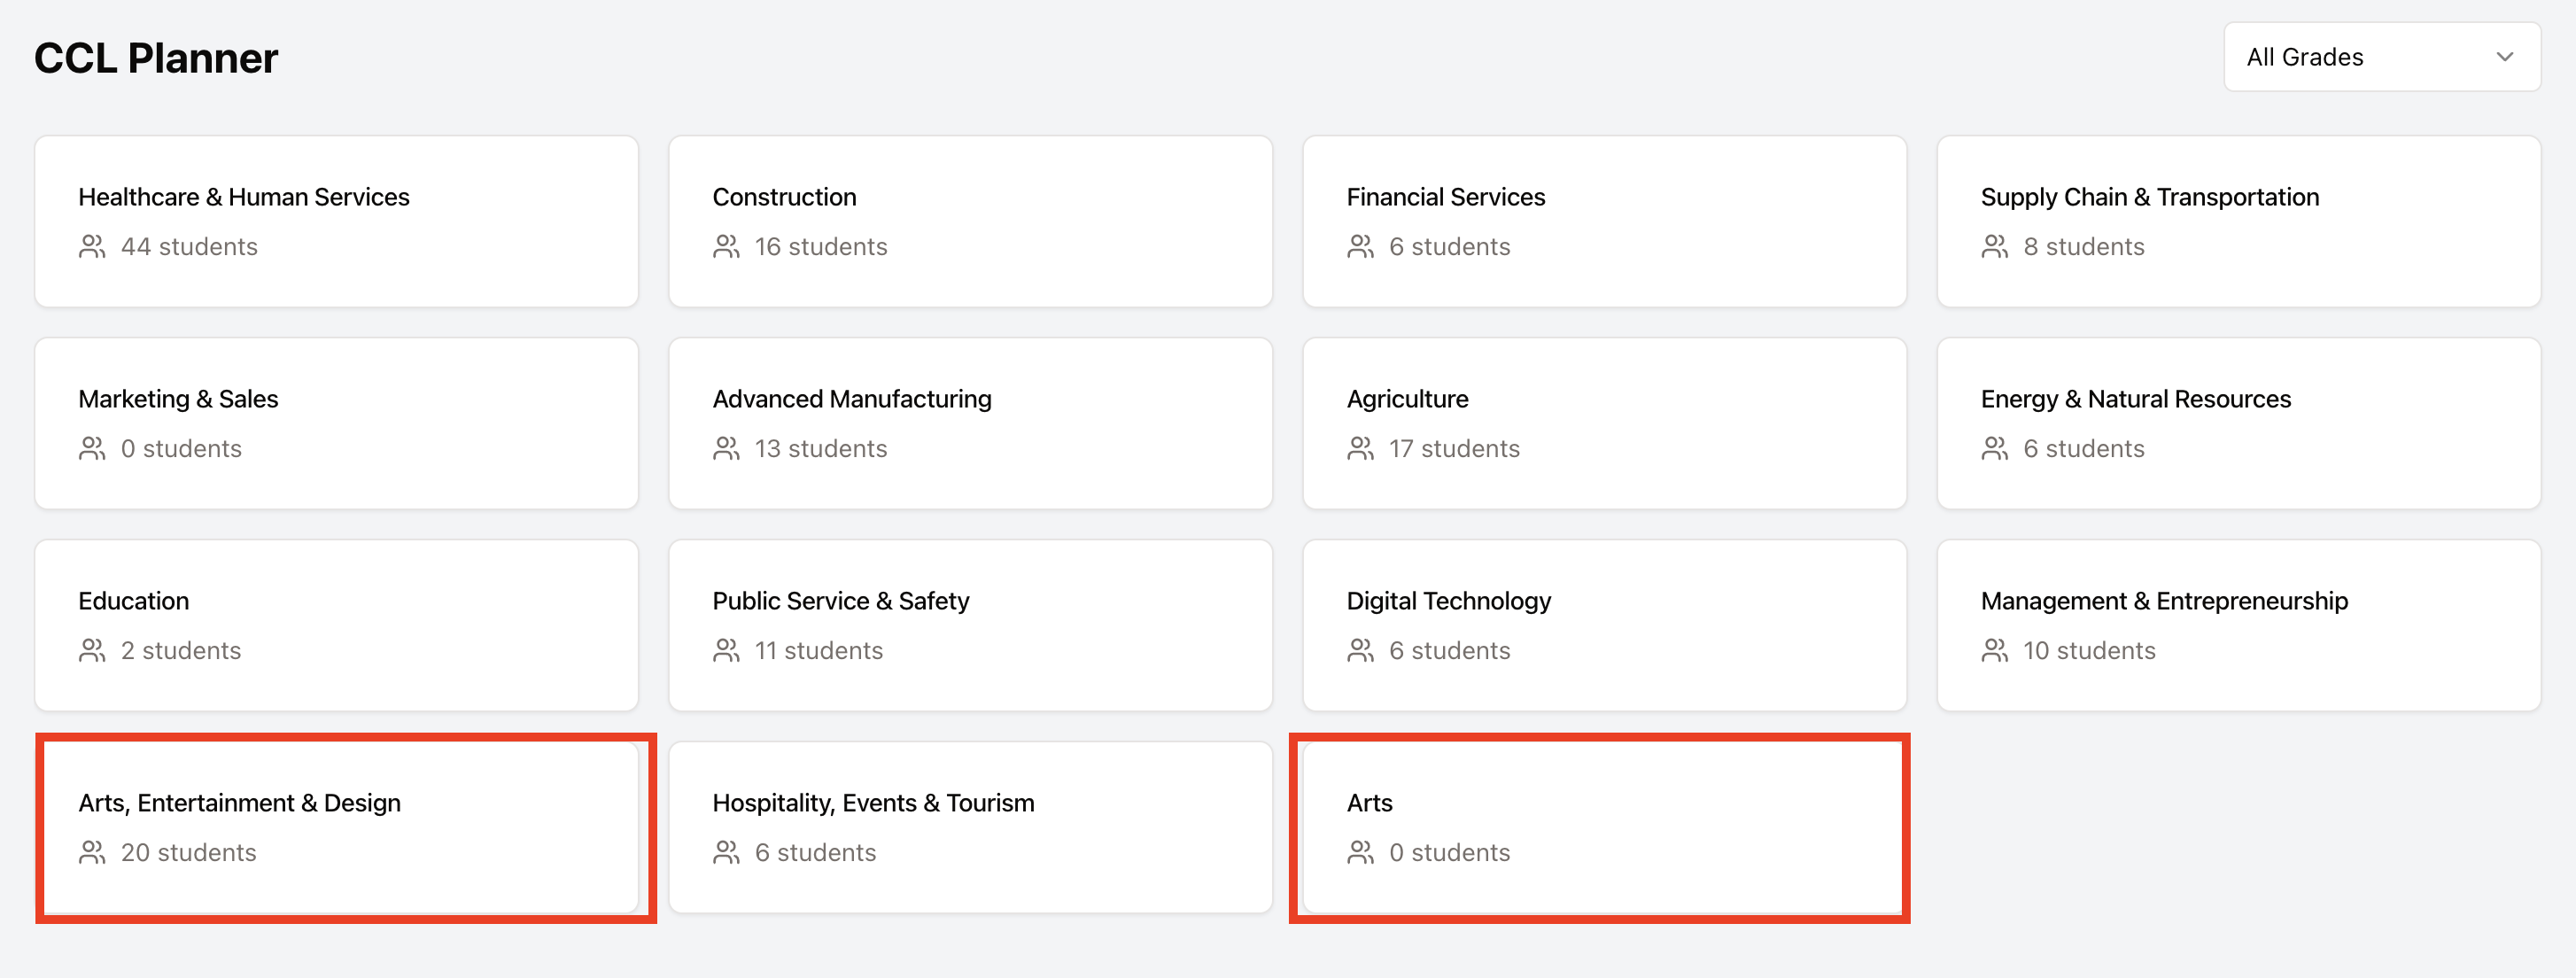Select Management & Entrepreneurship card
This screenshot has height=978, width=2576.
coord(2238,625)
